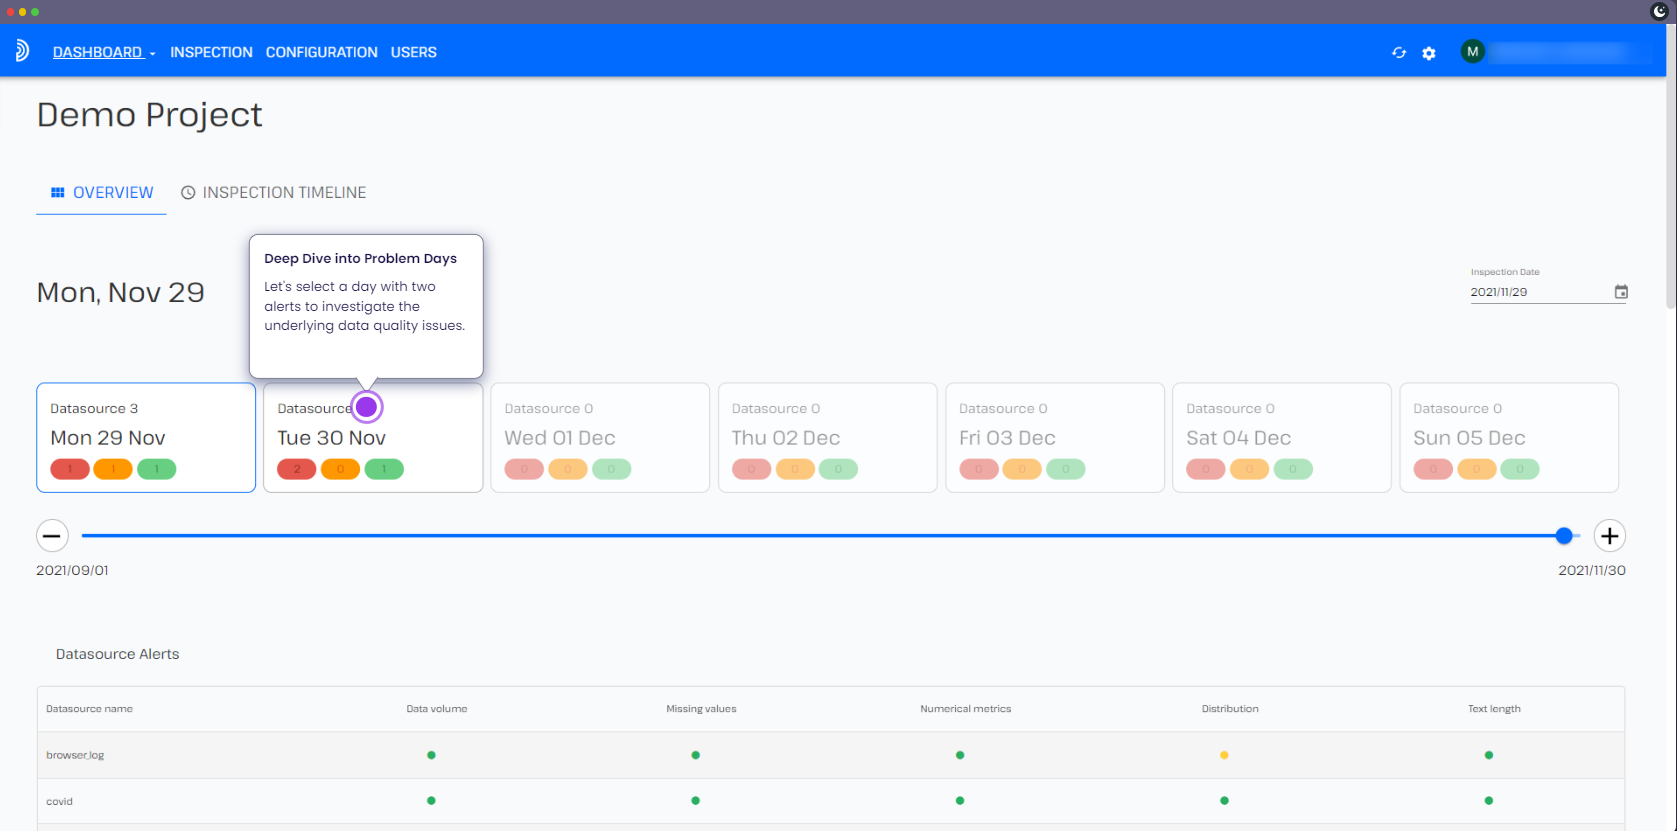This screenshot has width=1677, height=831.
Task: Click the Data volume column header
Action: pyautogui.click(x=437, y=709)
